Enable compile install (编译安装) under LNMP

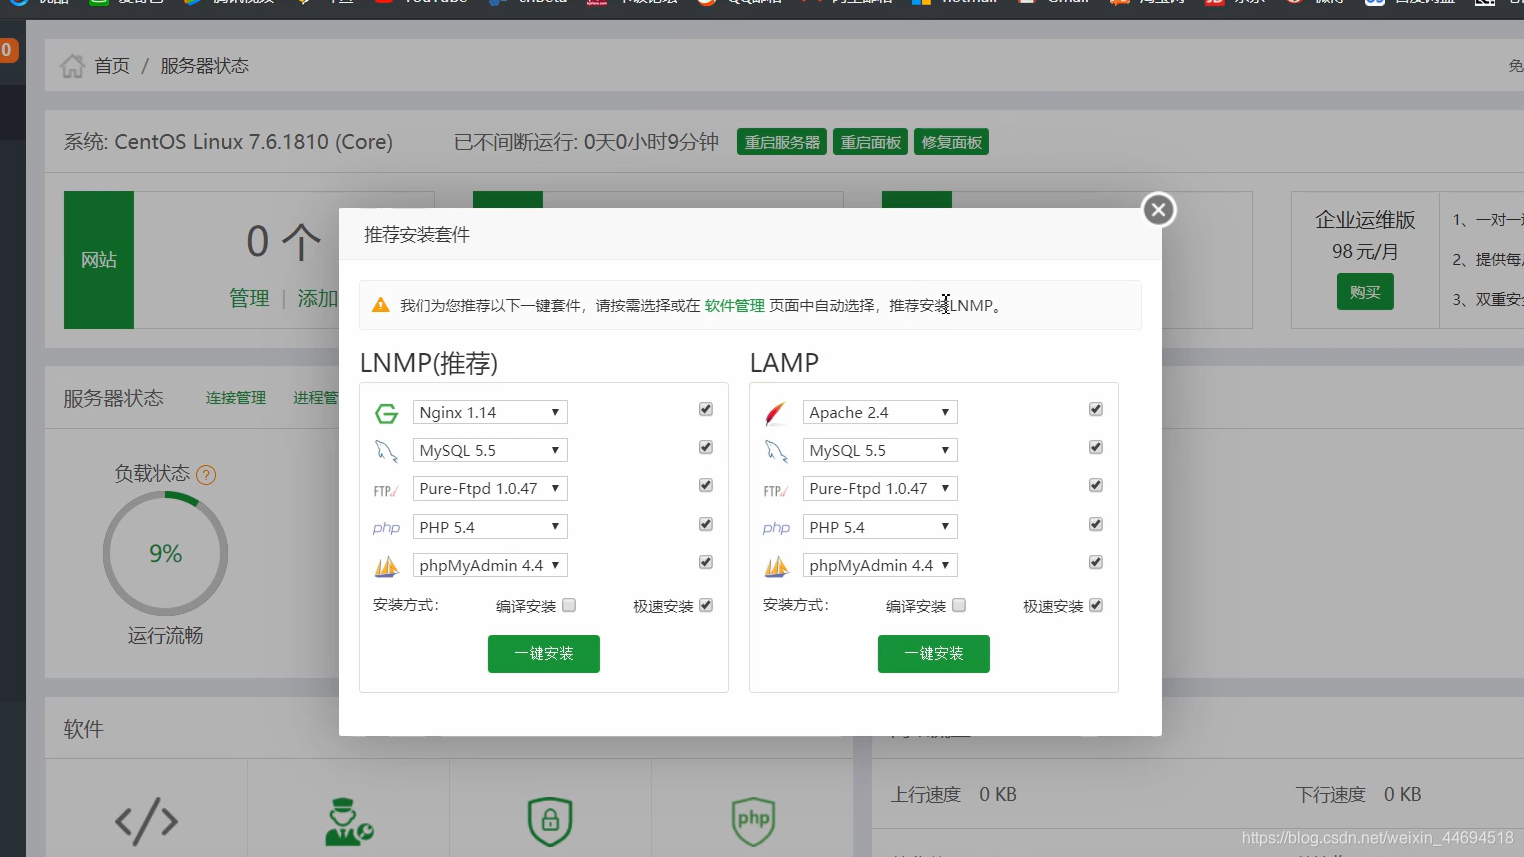569,605
